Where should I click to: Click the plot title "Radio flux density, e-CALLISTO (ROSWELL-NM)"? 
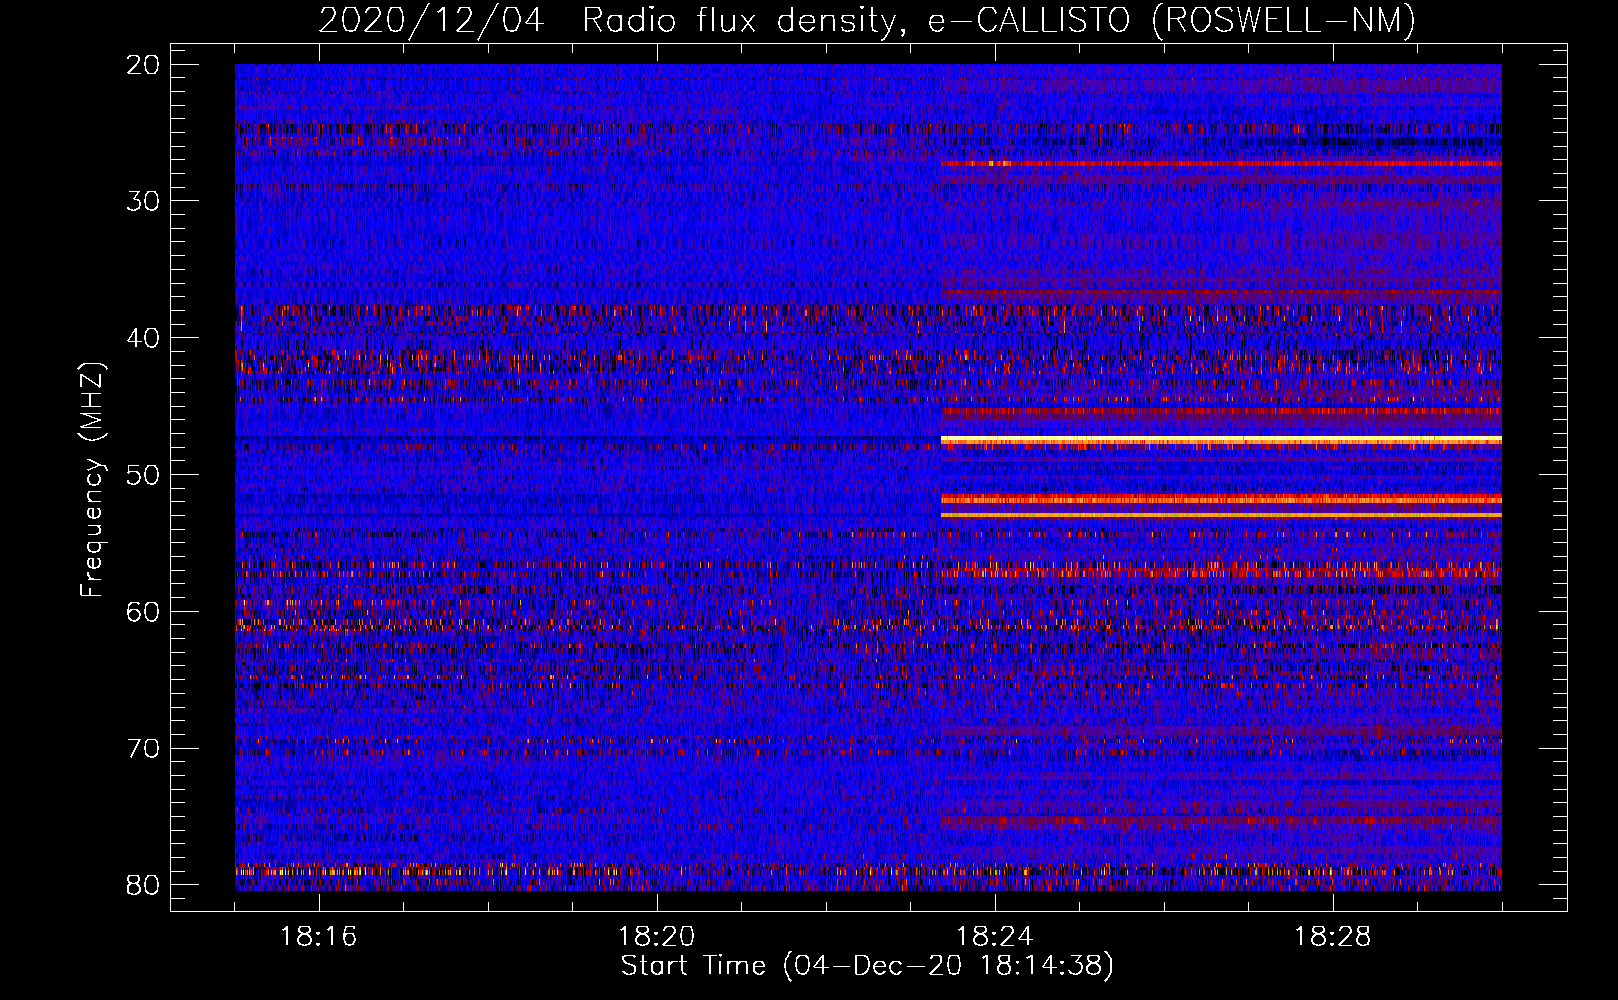[x=999, y=20]
